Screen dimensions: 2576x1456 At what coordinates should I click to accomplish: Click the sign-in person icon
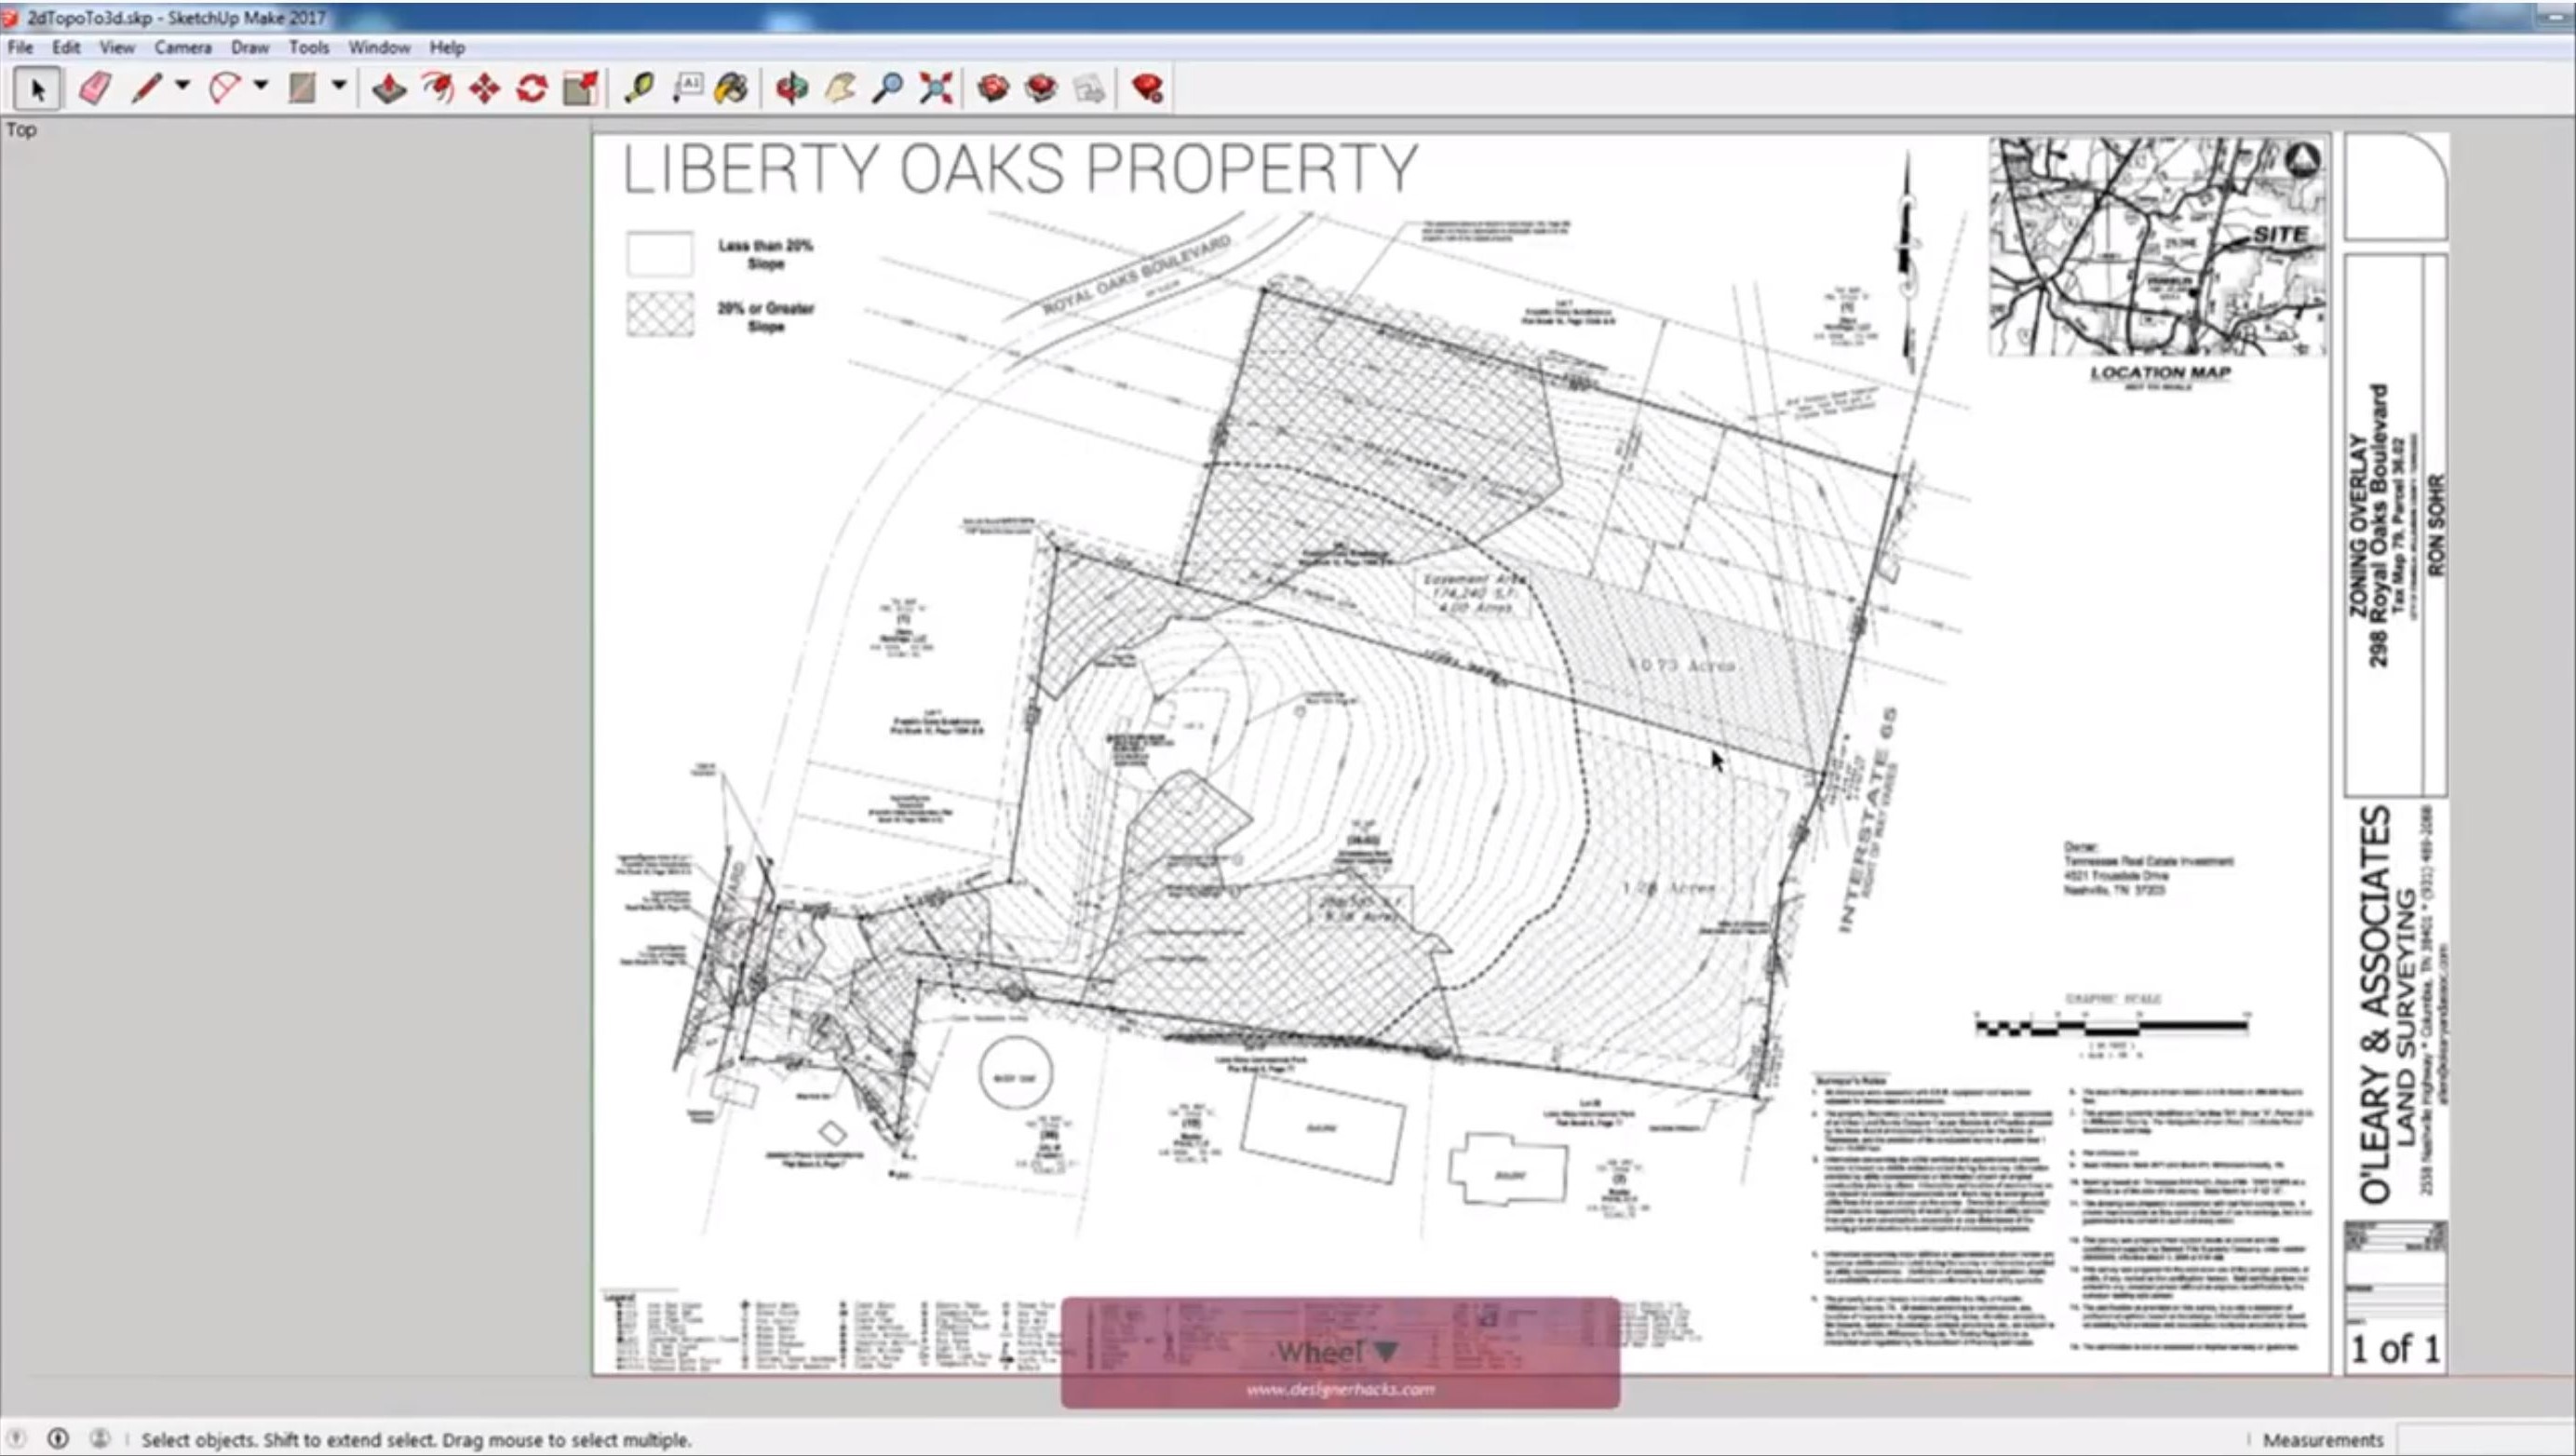[99, 1438]
